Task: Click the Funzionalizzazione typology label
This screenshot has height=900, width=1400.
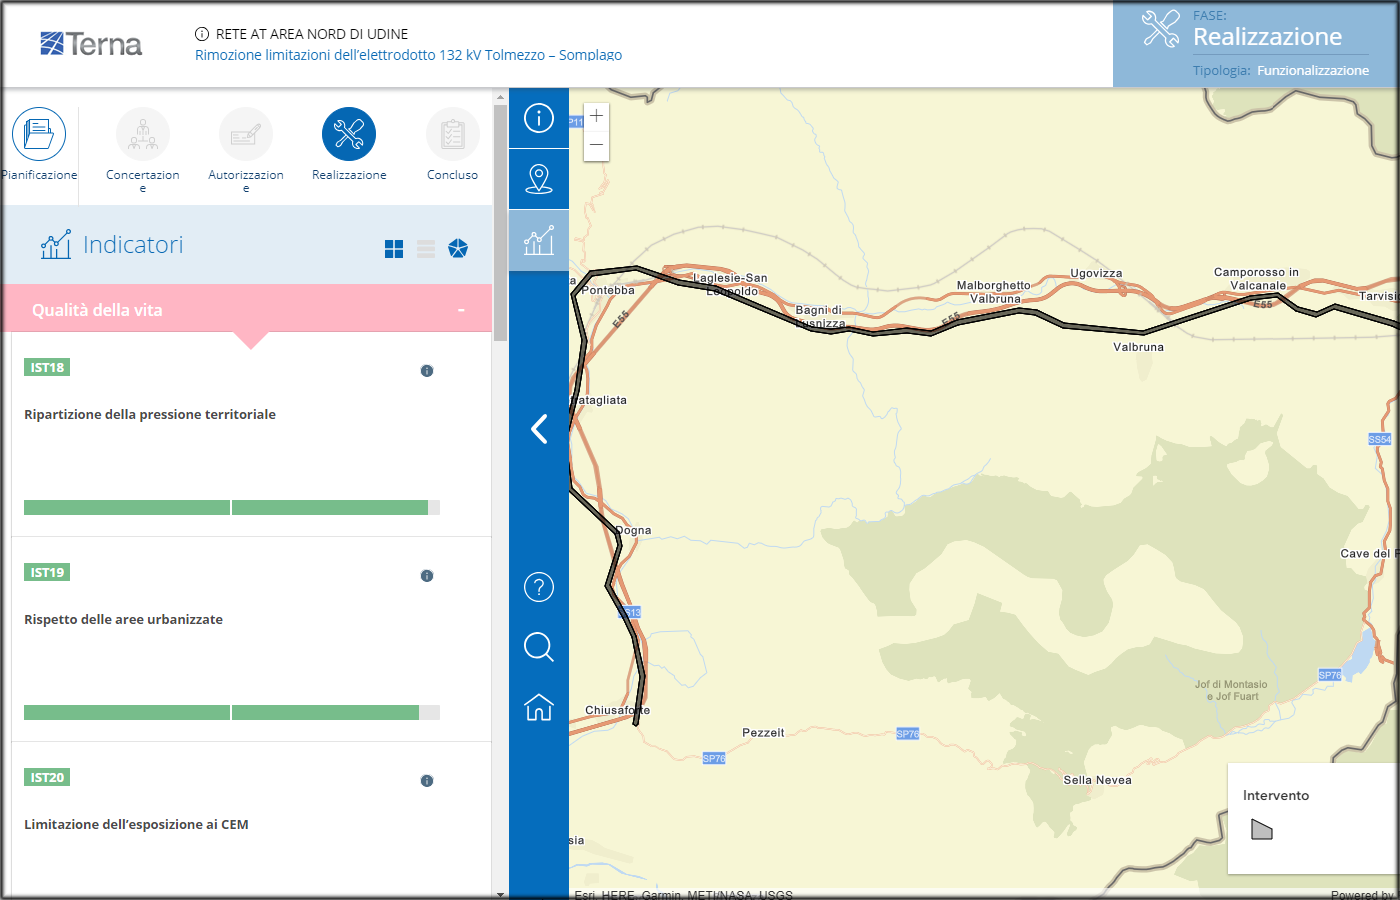Action: [1313, 71]
